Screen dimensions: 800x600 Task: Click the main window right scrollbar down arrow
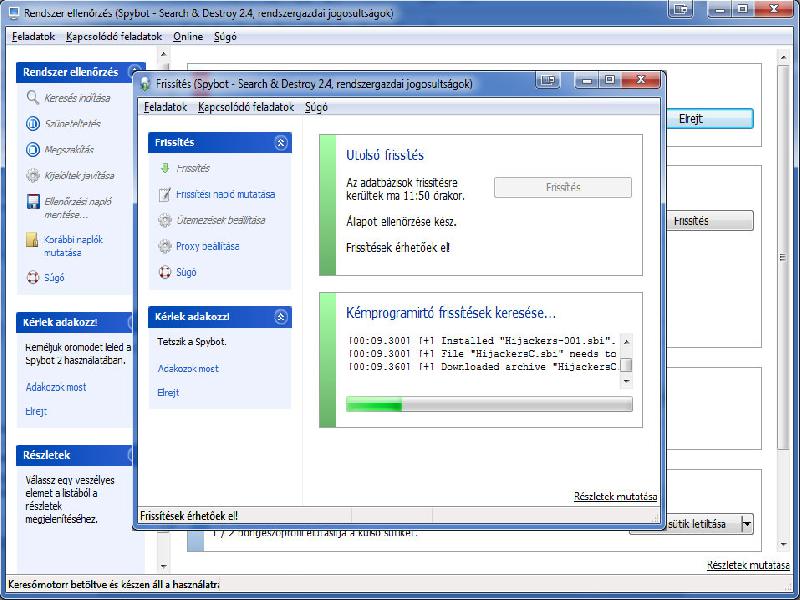(784, 545)
